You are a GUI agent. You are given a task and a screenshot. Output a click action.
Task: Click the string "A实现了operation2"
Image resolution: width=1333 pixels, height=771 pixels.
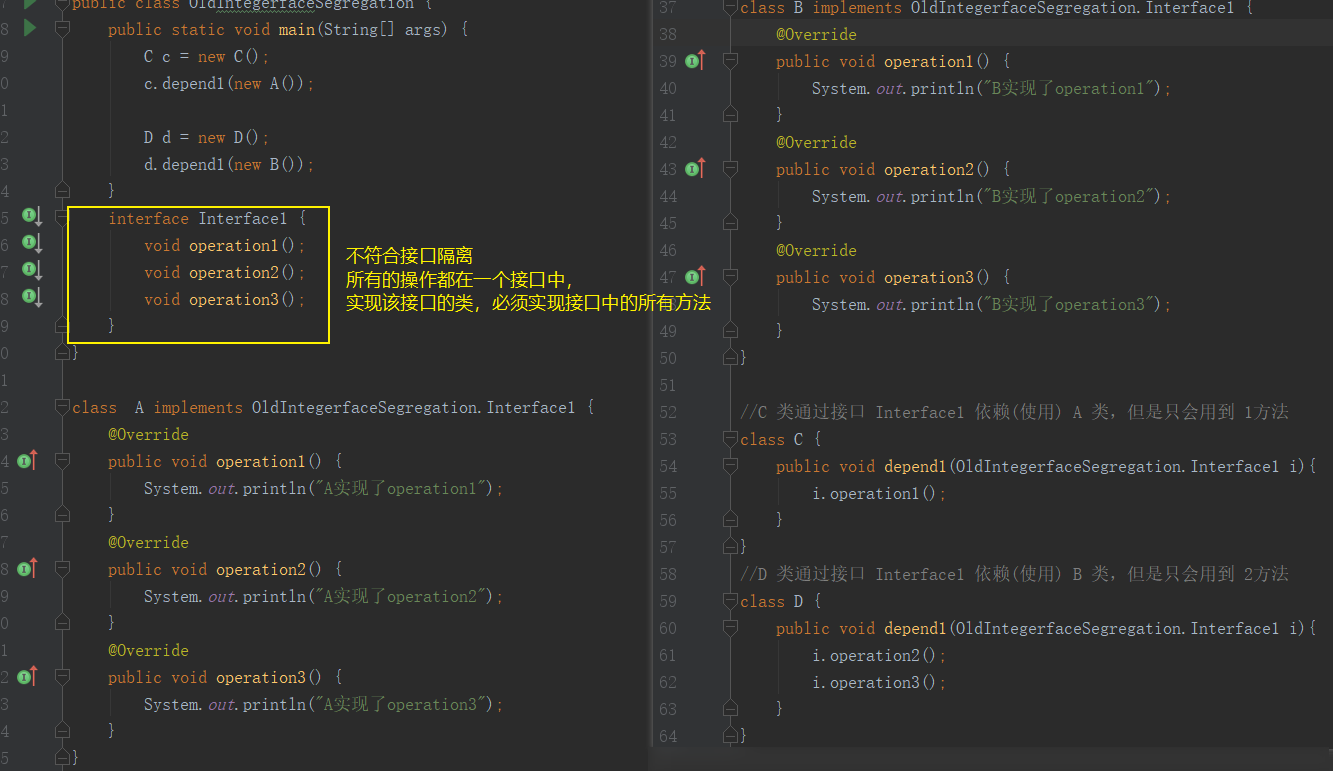click(402, 596)
